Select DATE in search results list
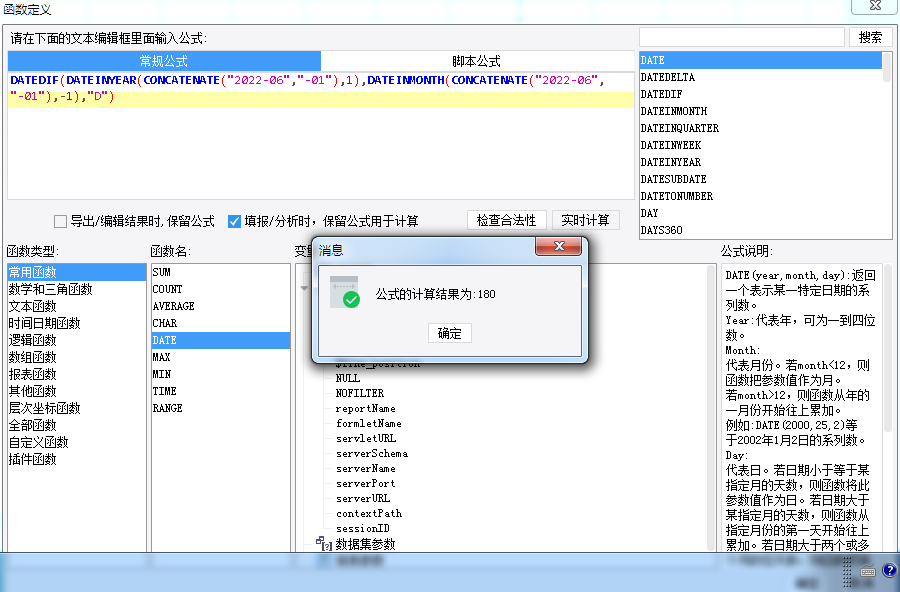This screenshot has height=592, width=900. point(761,60)
